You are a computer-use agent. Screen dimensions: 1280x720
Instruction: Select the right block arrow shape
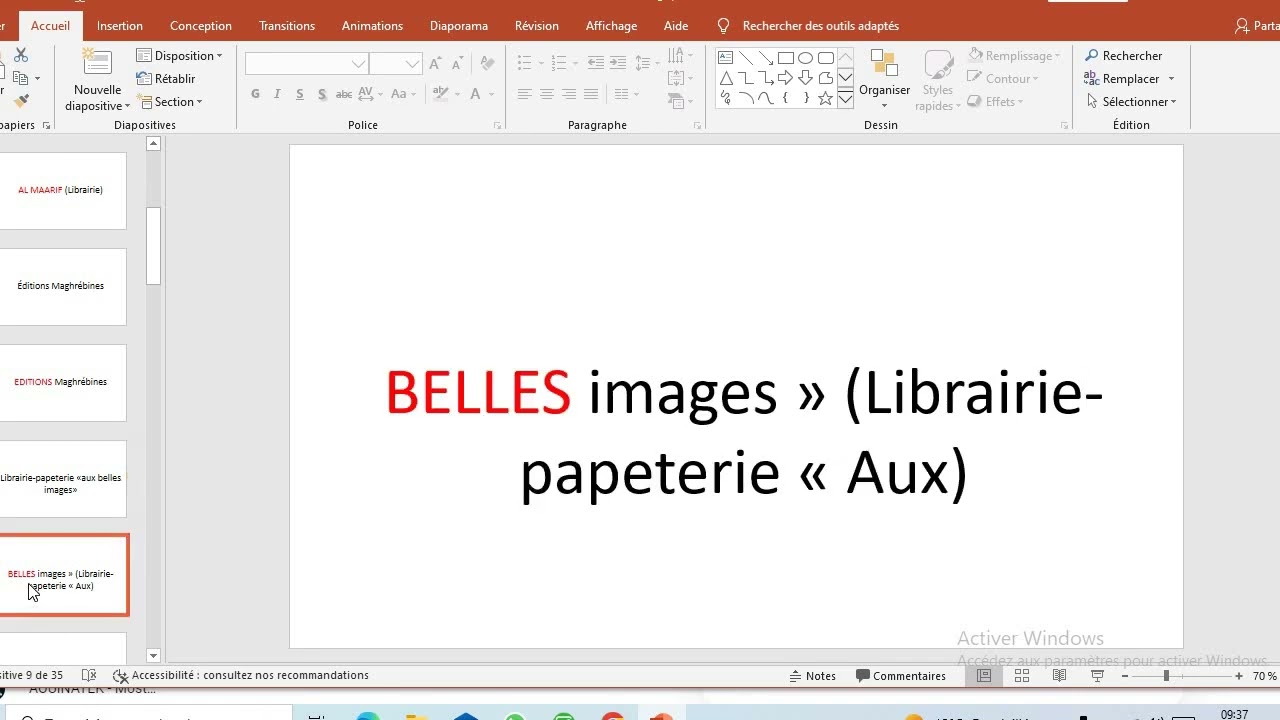pyautogui.click(x=786, y=78)
